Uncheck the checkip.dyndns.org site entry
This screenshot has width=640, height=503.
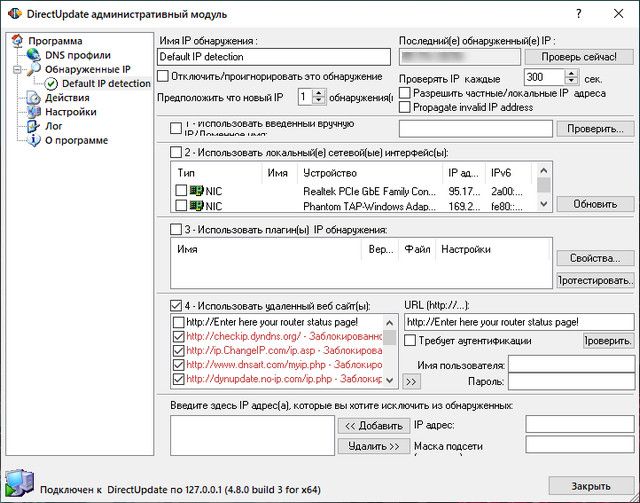pos(178,337)
